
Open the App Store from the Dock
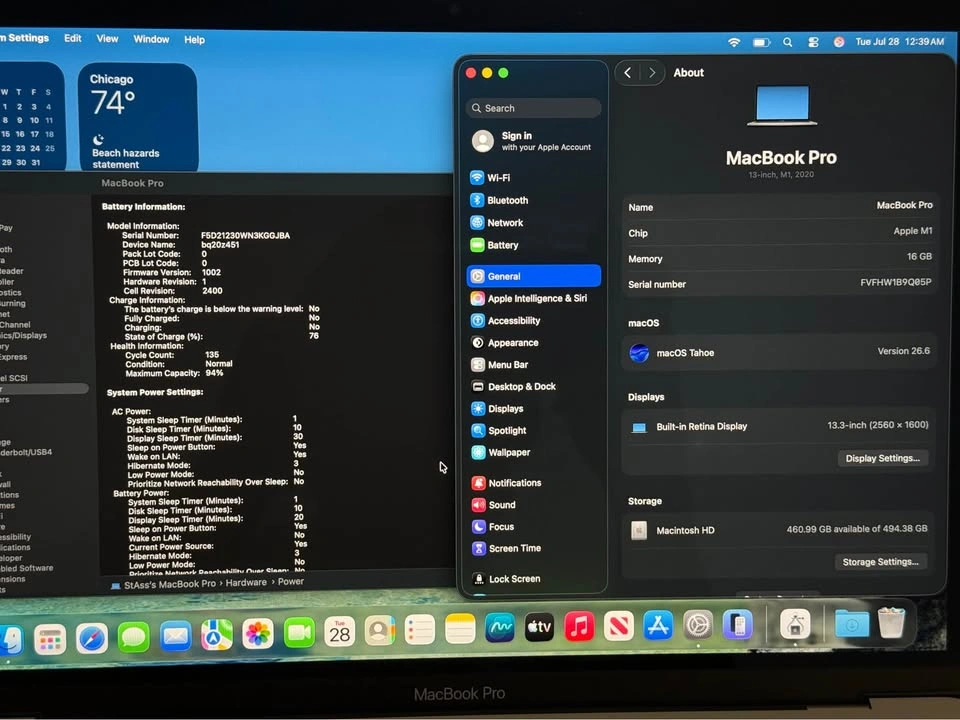click(x=658, y=626)
